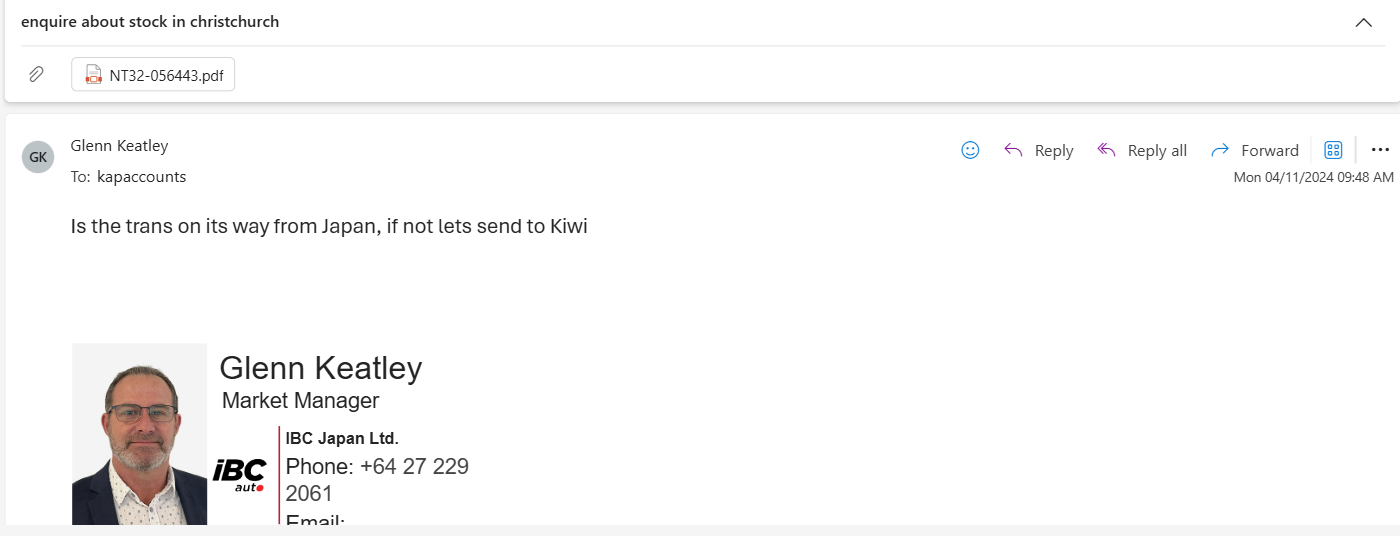Add a reaction with the smiley icon

click(970, 150)
